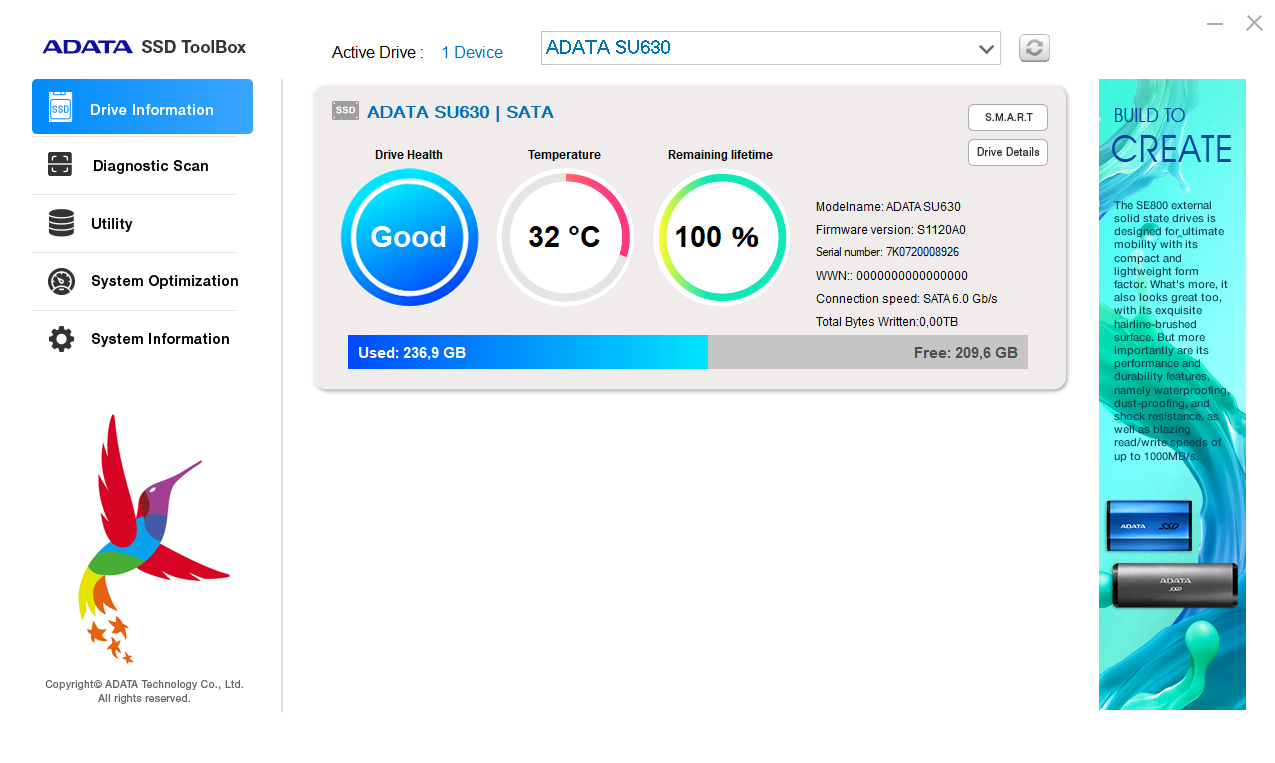Click the WWN 0000000000000000 text
The width and height of the screenshot is (1275, 763).
coord(892,276)
